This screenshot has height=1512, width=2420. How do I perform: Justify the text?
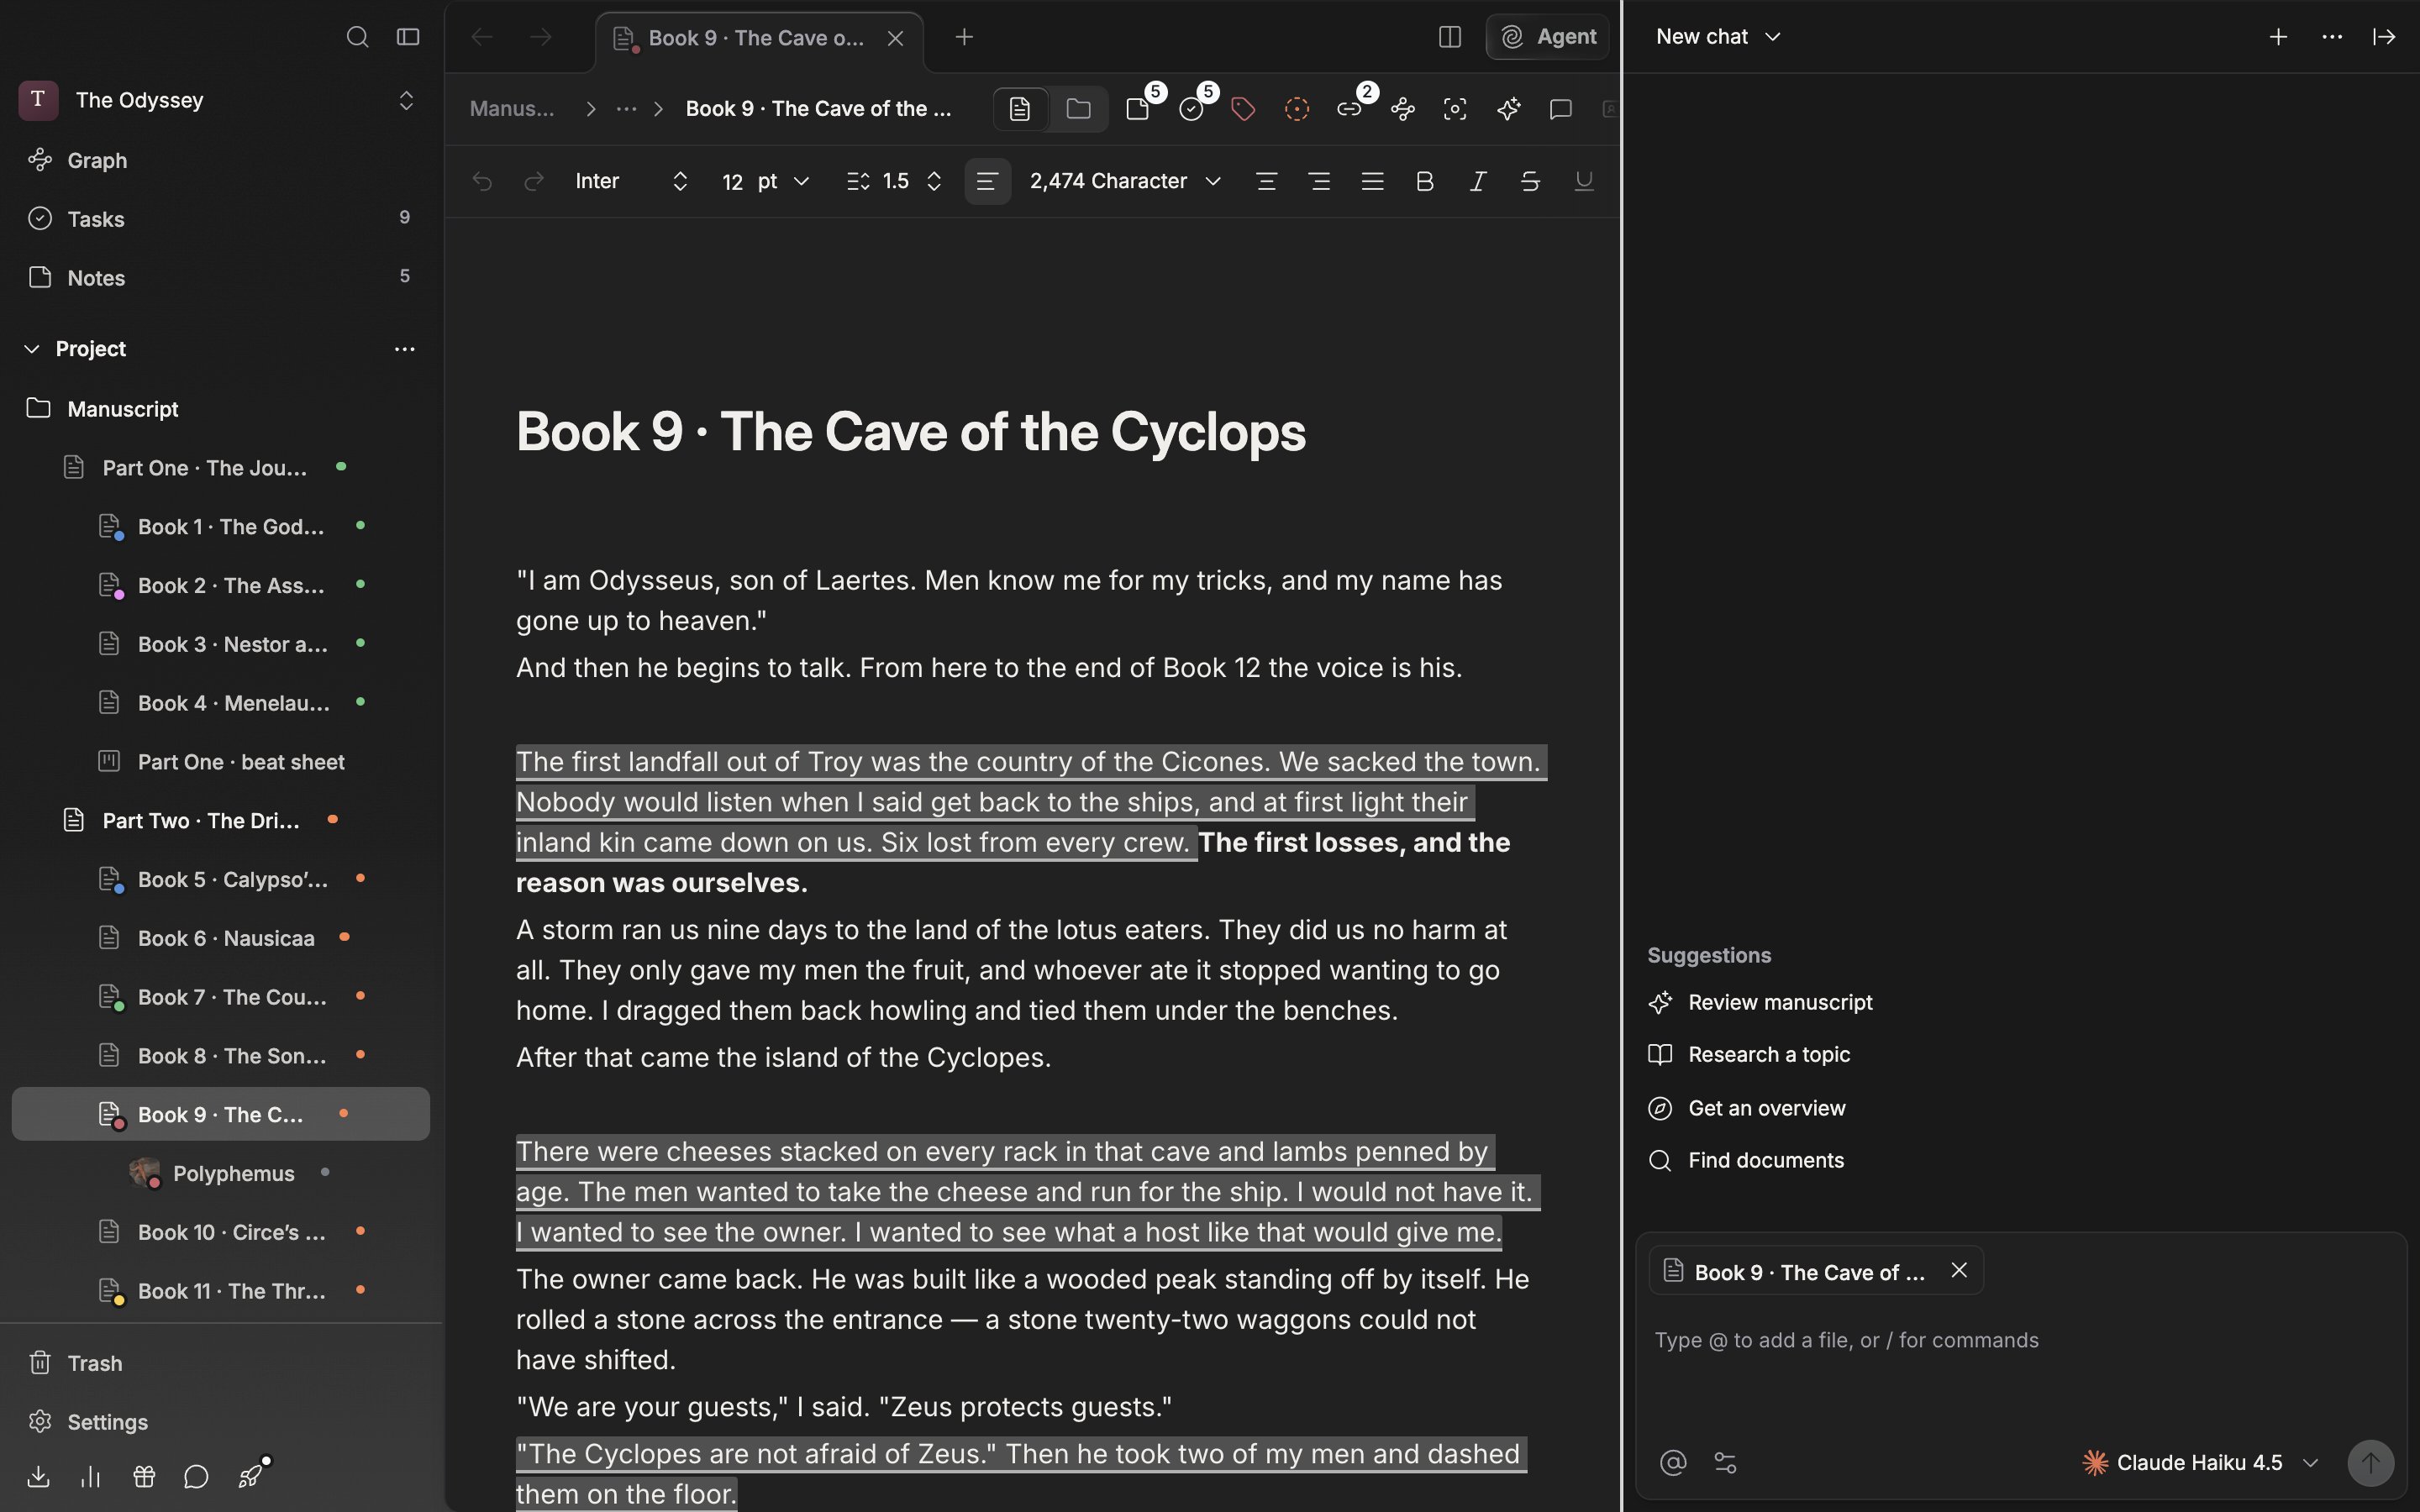[1372, 181]
